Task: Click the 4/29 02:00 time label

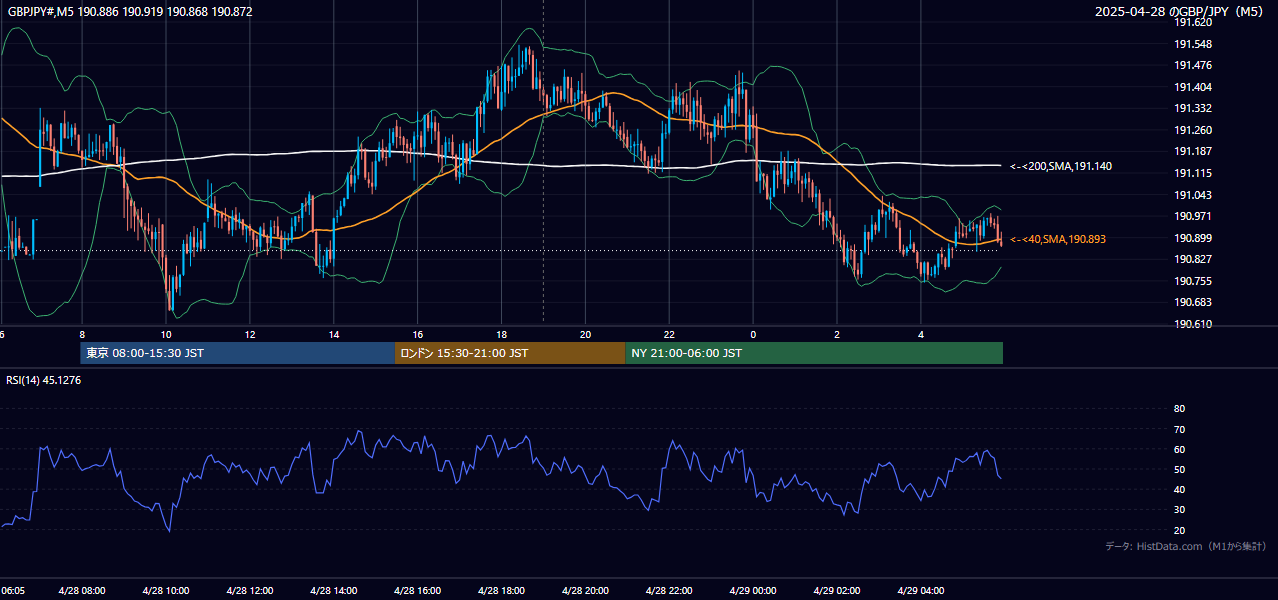Action: coord(837,591)
